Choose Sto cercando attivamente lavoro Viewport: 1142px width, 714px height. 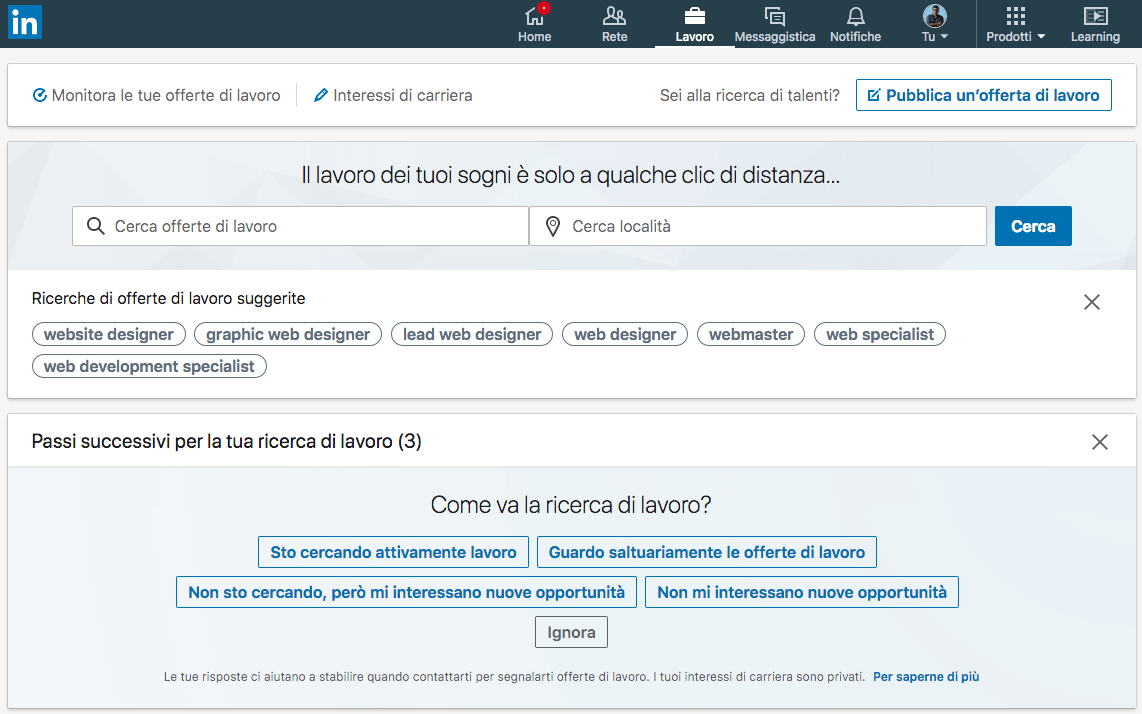point(393,552)
